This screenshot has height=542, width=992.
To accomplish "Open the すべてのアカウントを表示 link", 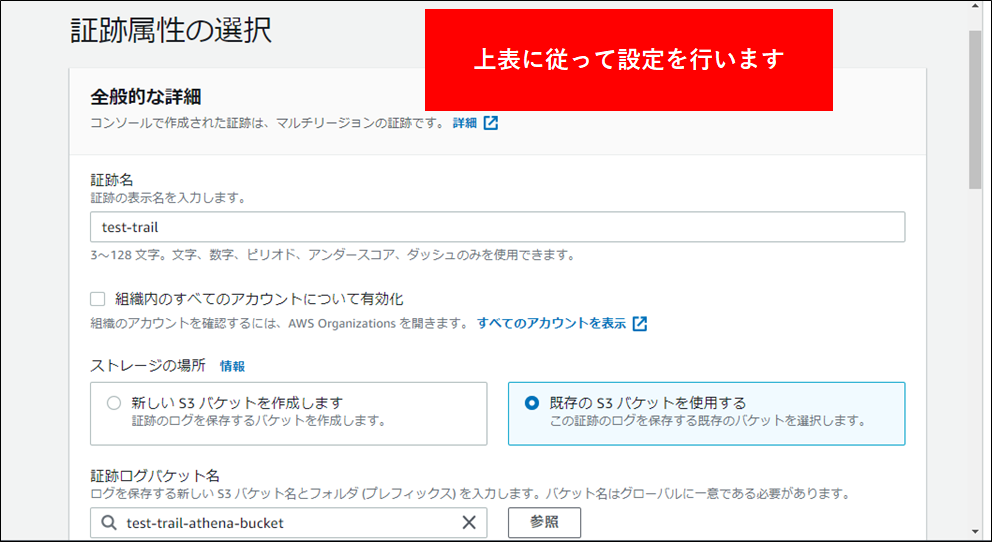I will [x=551, y=323].
